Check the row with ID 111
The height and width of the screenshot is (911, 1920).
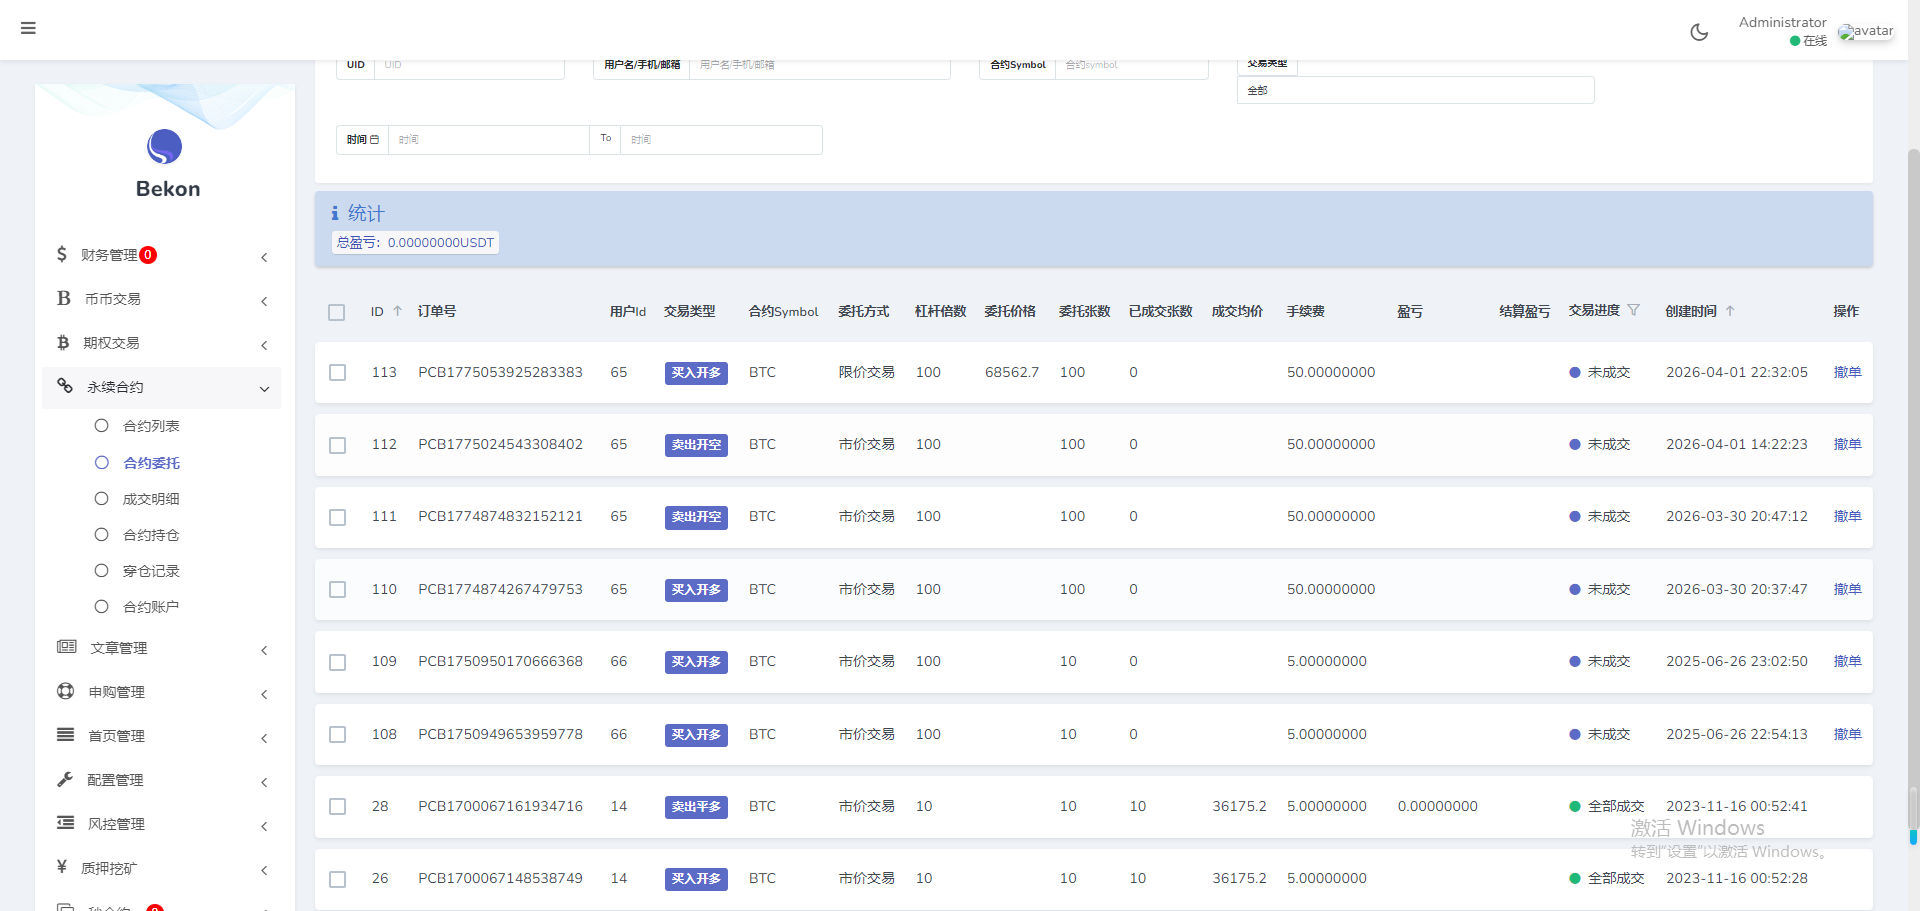pyautogui.click(x=337, y=517)
